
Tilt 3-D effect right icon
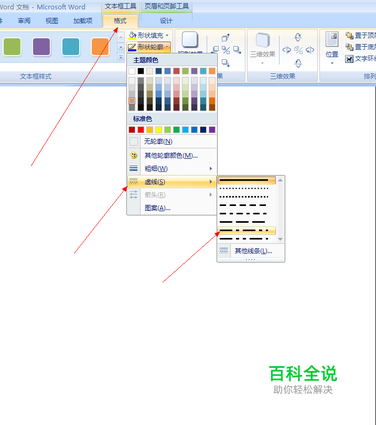click(x=310, y=50)
